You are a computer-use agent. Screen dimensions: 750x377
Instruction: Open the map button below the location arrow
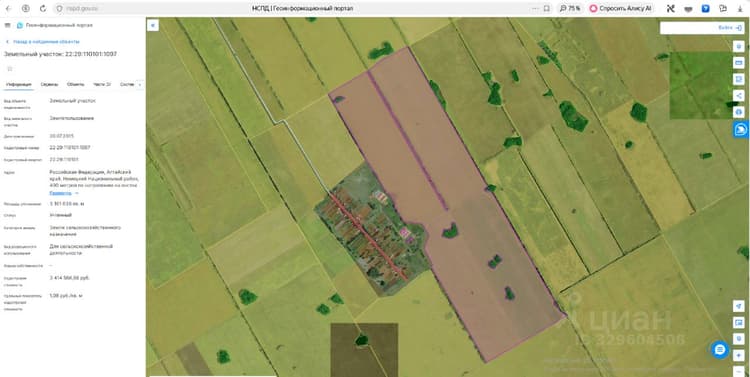coord(739,322)
